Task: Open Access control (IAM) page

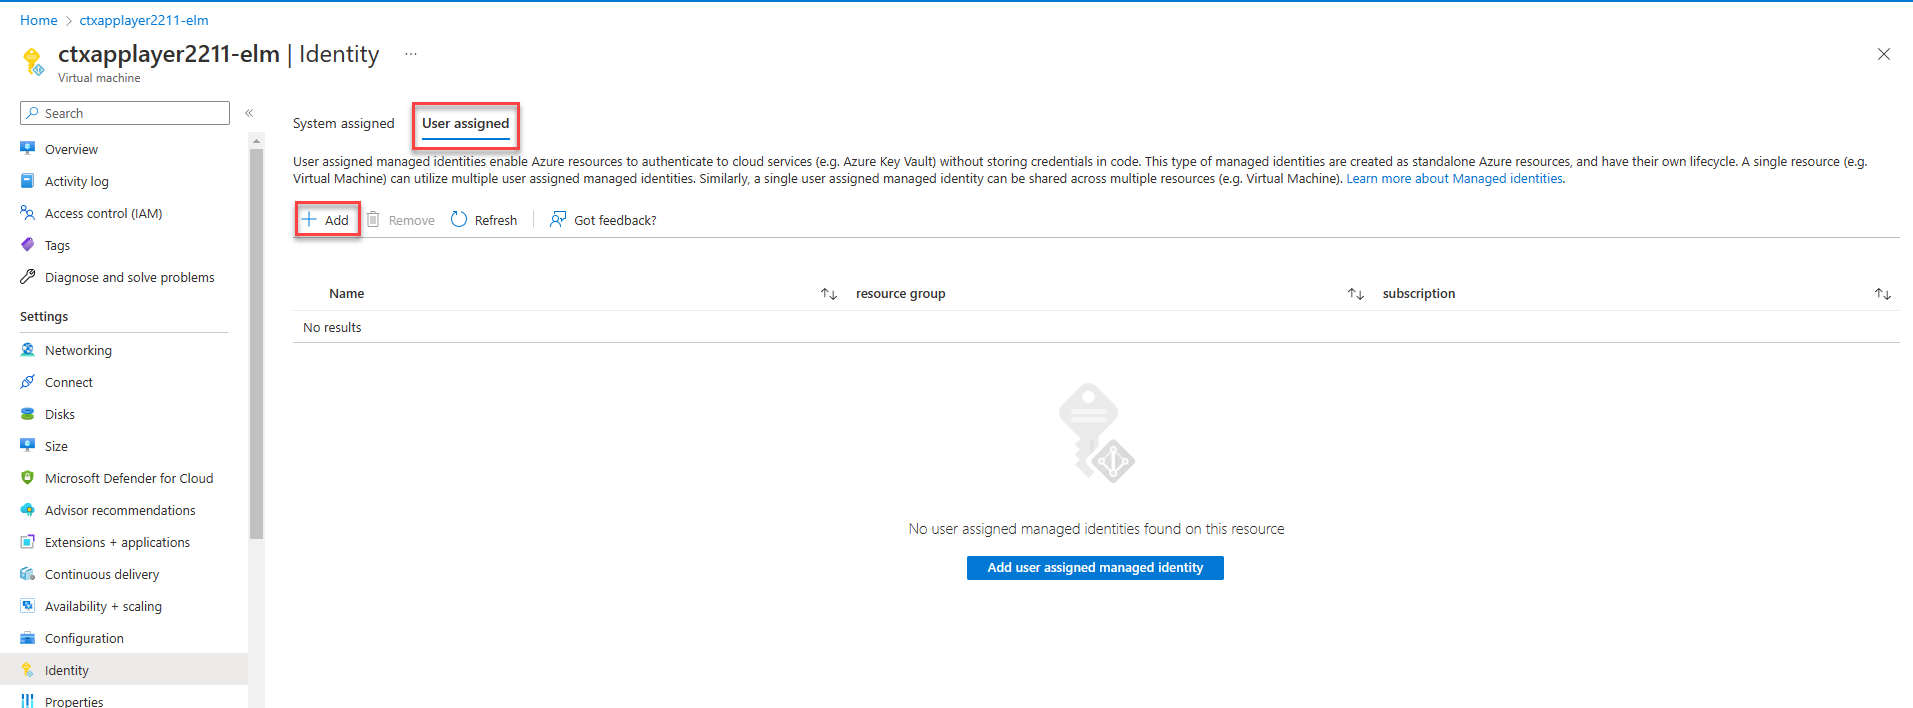Action: click(x=103, y=213)
